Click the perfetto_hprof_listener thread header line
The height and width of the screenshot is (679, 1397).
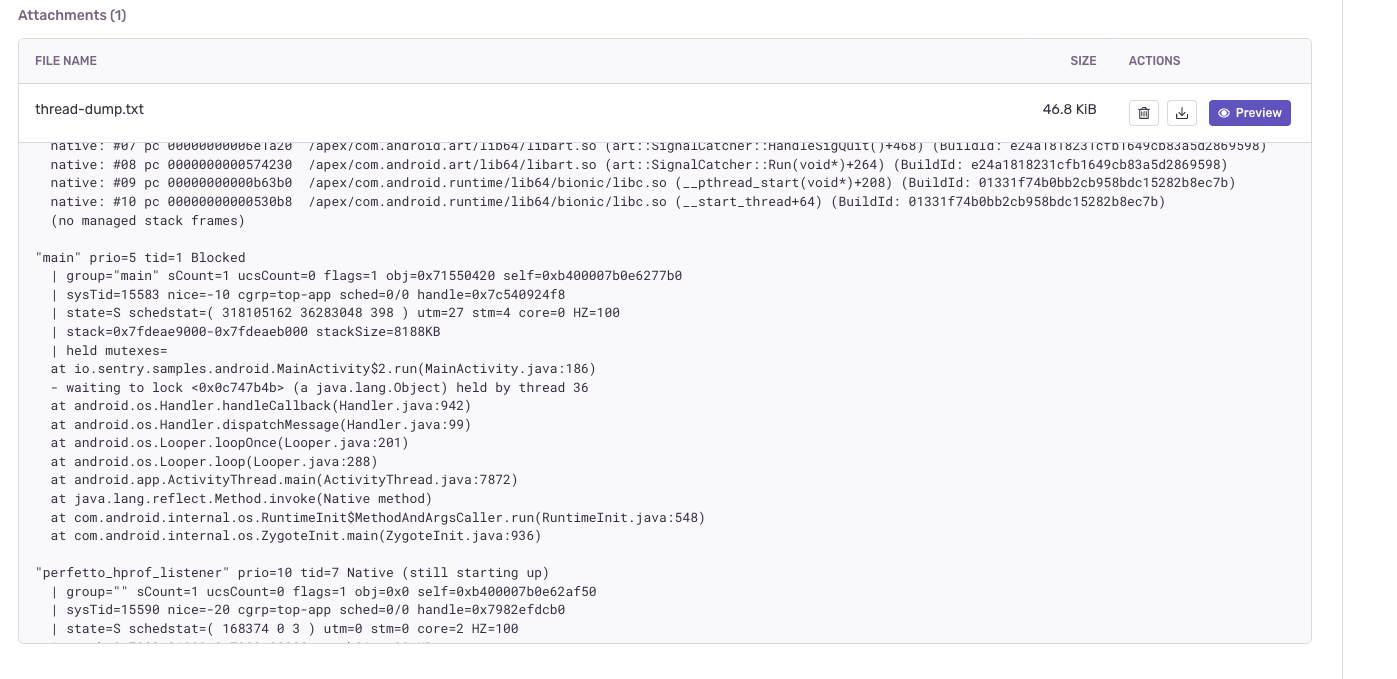coord(292,573)
